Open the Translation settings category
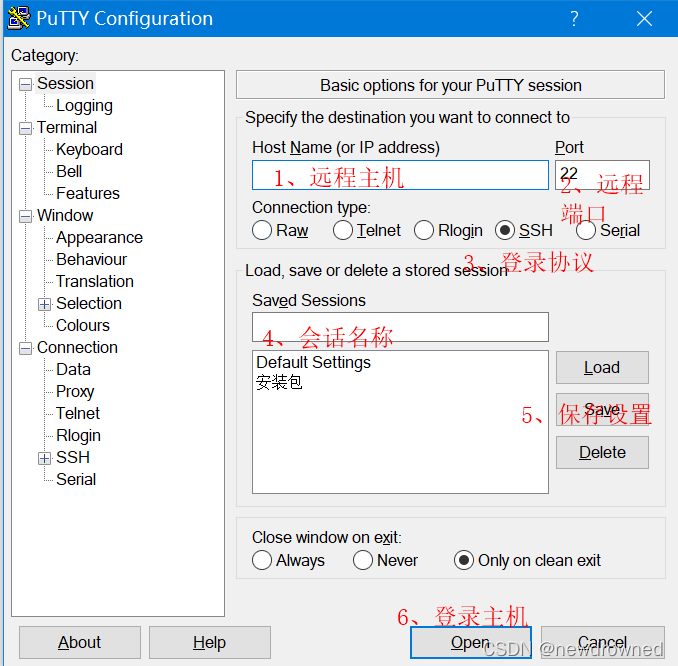This screenshot has height=666, width=678. point(95,282)
